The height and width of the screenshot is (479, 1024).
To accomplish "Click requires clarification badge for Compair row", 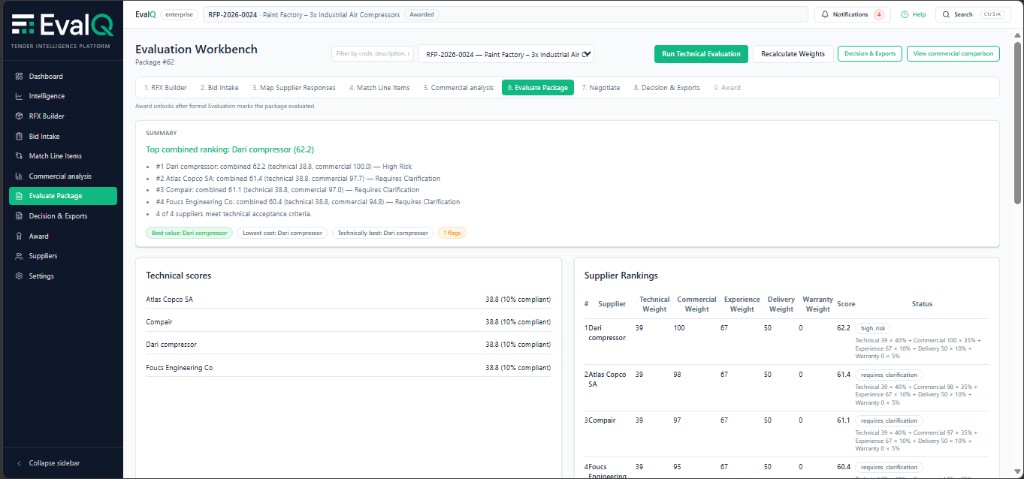I will [x=889, y=421].
